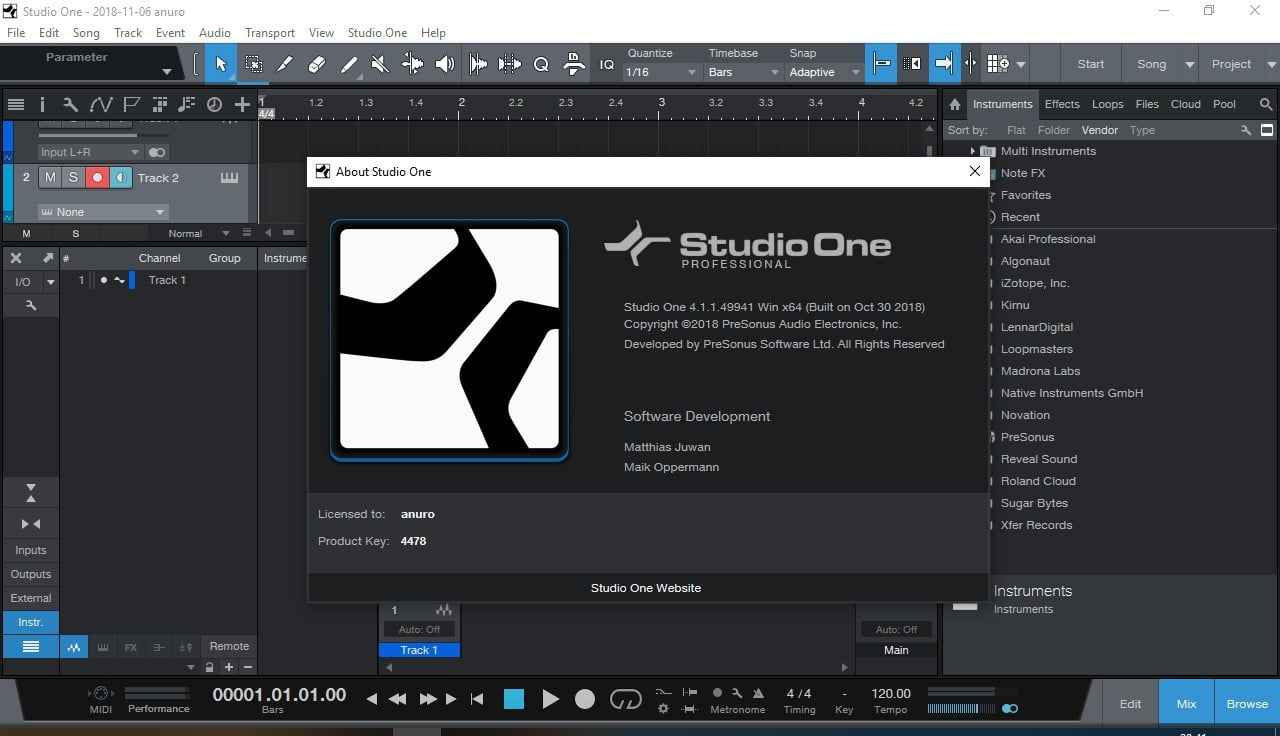Click the Stop button in transport

click(x=514, y=699)
